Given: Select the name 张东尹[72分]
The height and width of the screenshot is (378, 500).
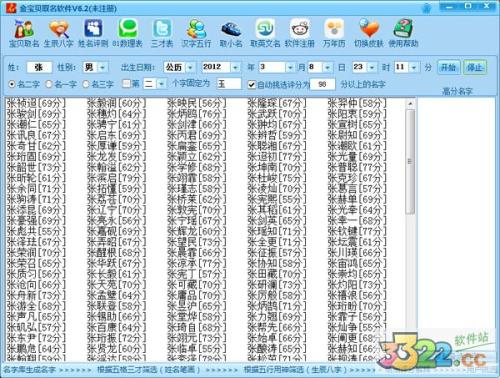Looking at the screenshot, I should click(x=36, y=338).
